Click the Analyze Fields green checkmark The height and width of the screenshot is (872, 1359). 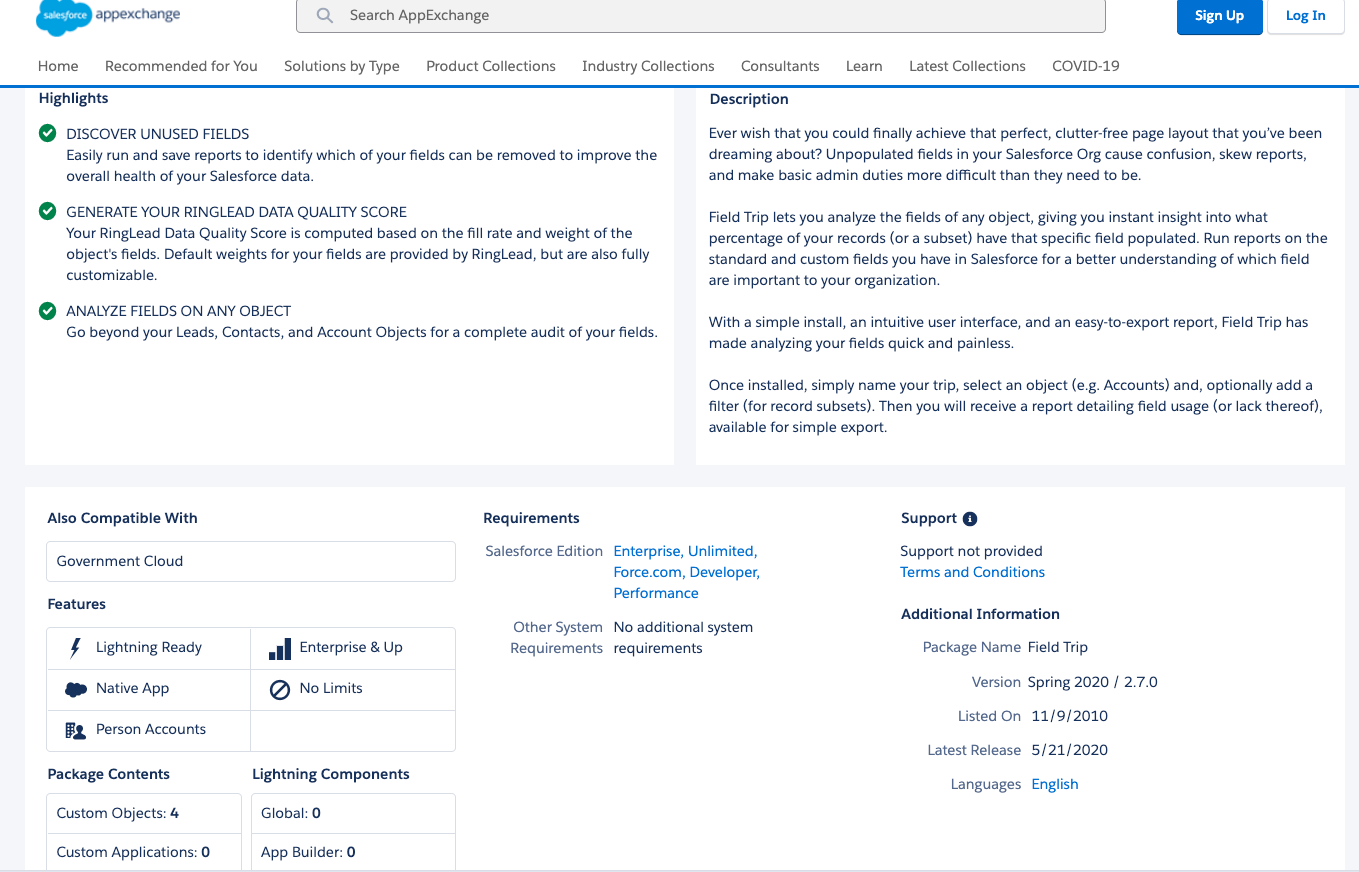(47, 311)
